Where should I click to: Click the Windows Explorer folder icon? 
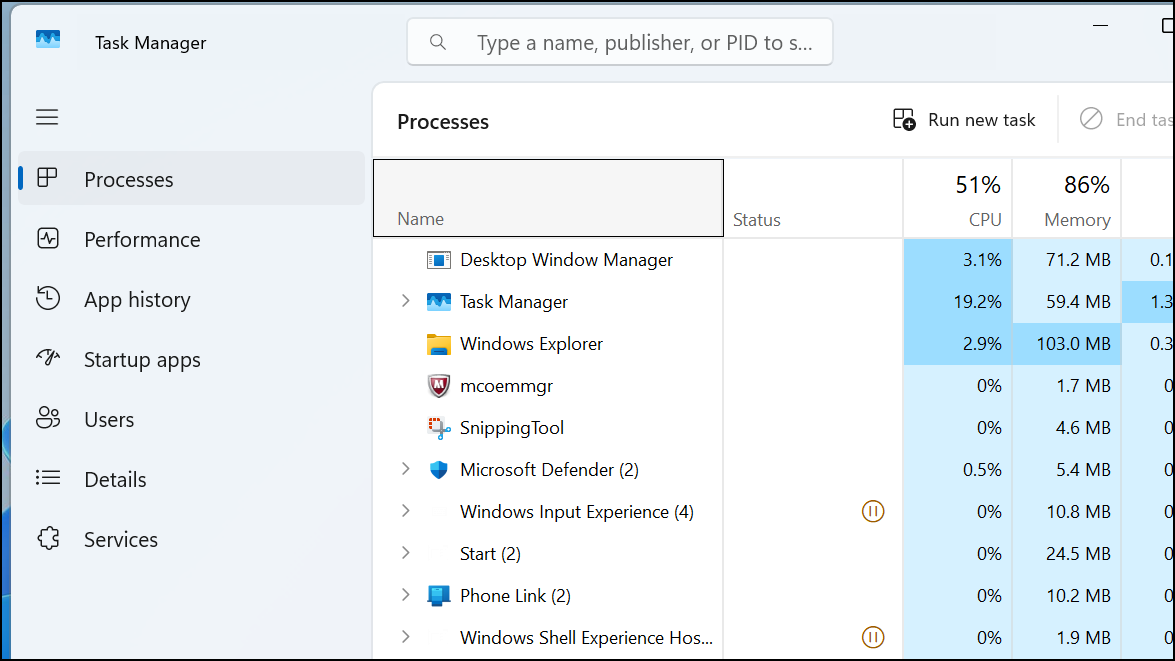tap(438, 344)
